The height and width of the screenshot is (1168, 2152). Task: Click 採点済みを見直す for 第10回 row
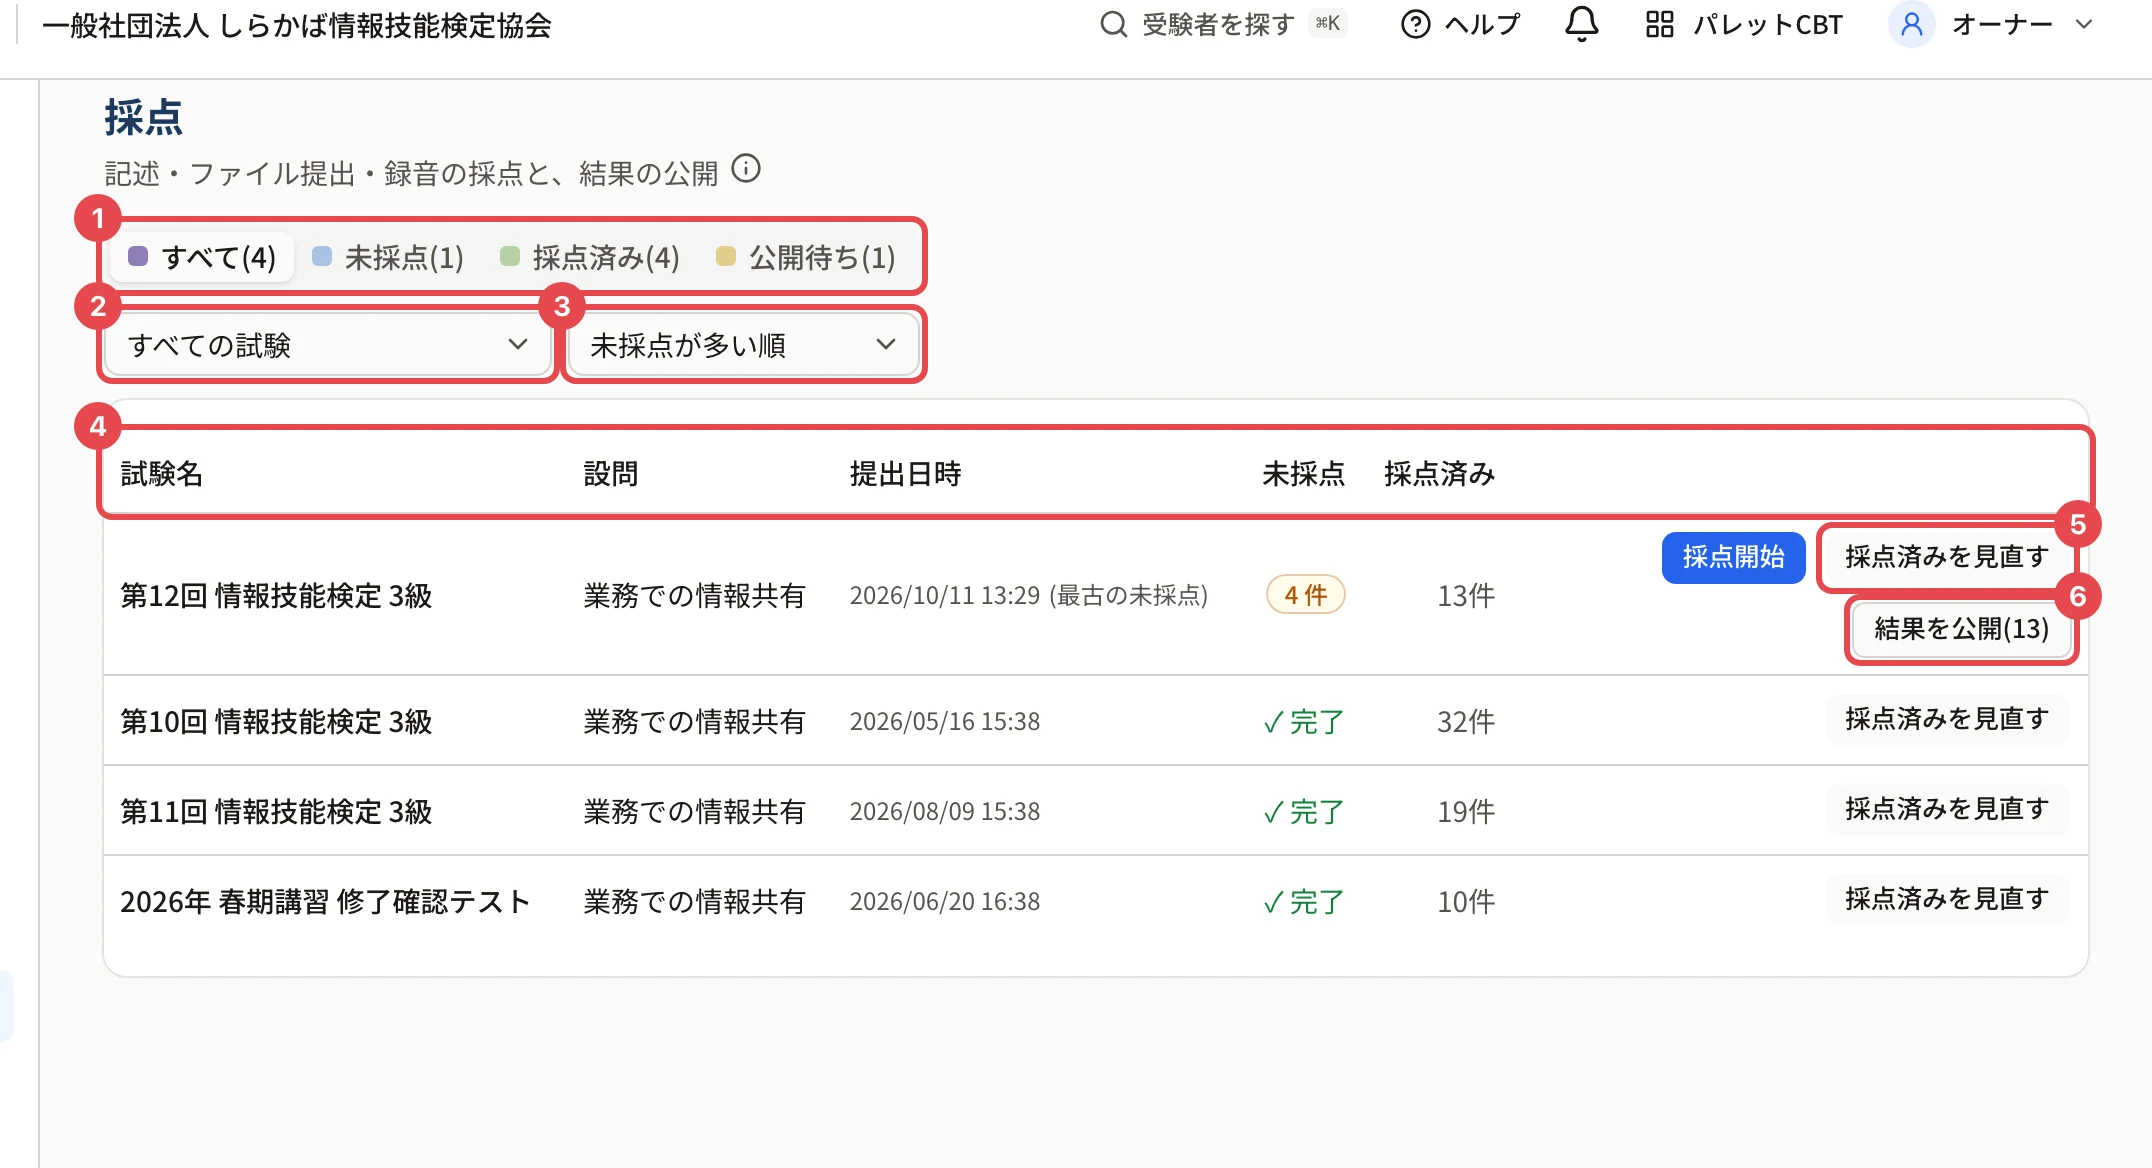click(1946, 719)
